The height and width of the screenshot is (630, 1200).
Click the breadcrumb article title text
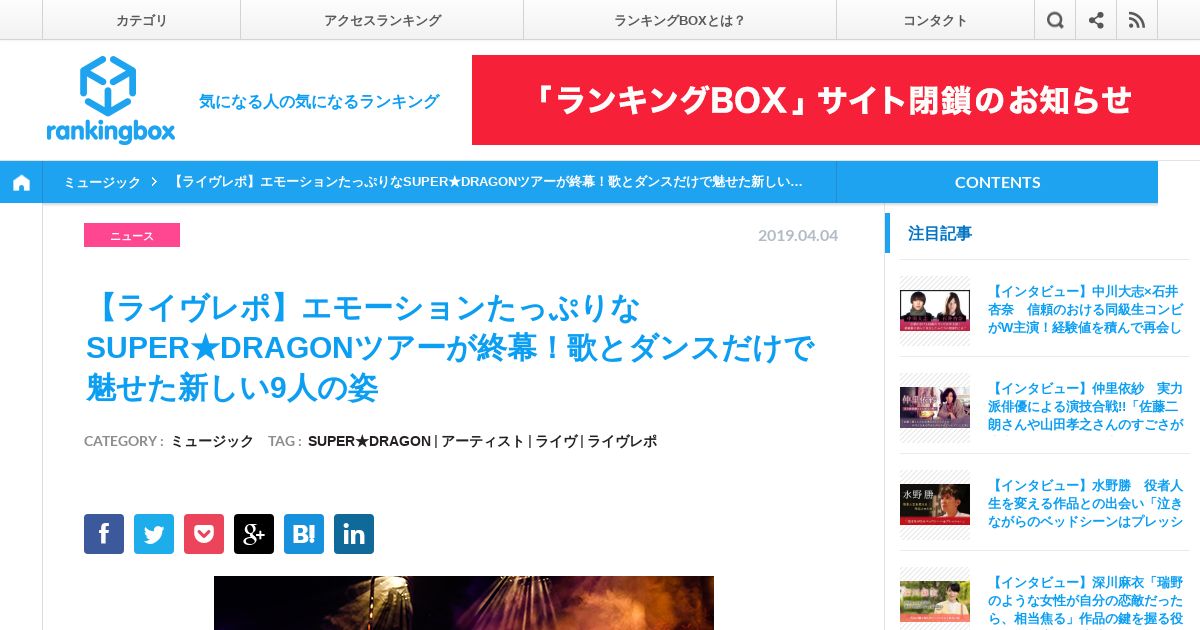pos(487,182)
